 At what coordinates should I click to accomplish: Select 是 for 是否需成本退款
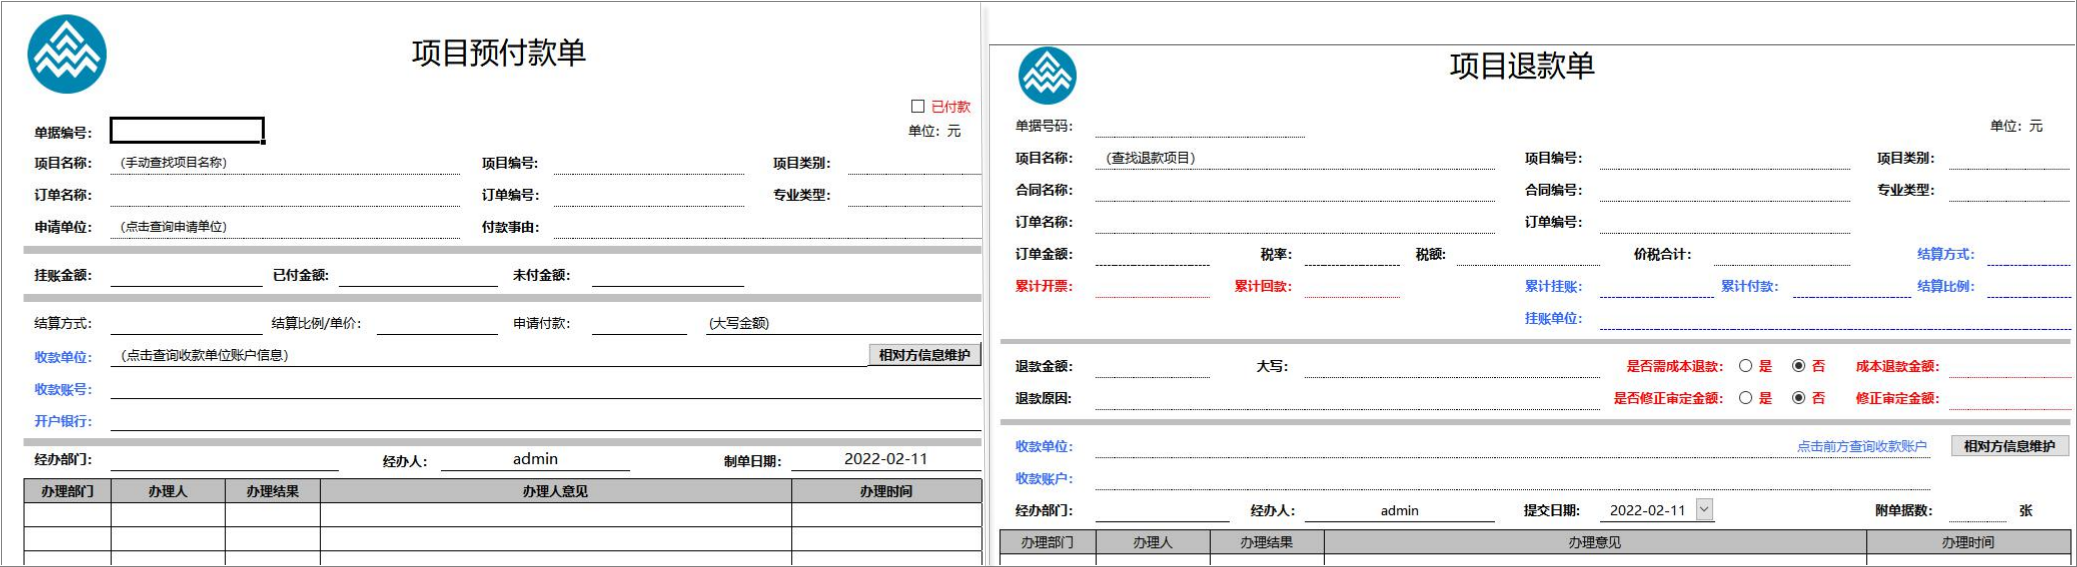pyautogui.click(x=1745, y=366)
